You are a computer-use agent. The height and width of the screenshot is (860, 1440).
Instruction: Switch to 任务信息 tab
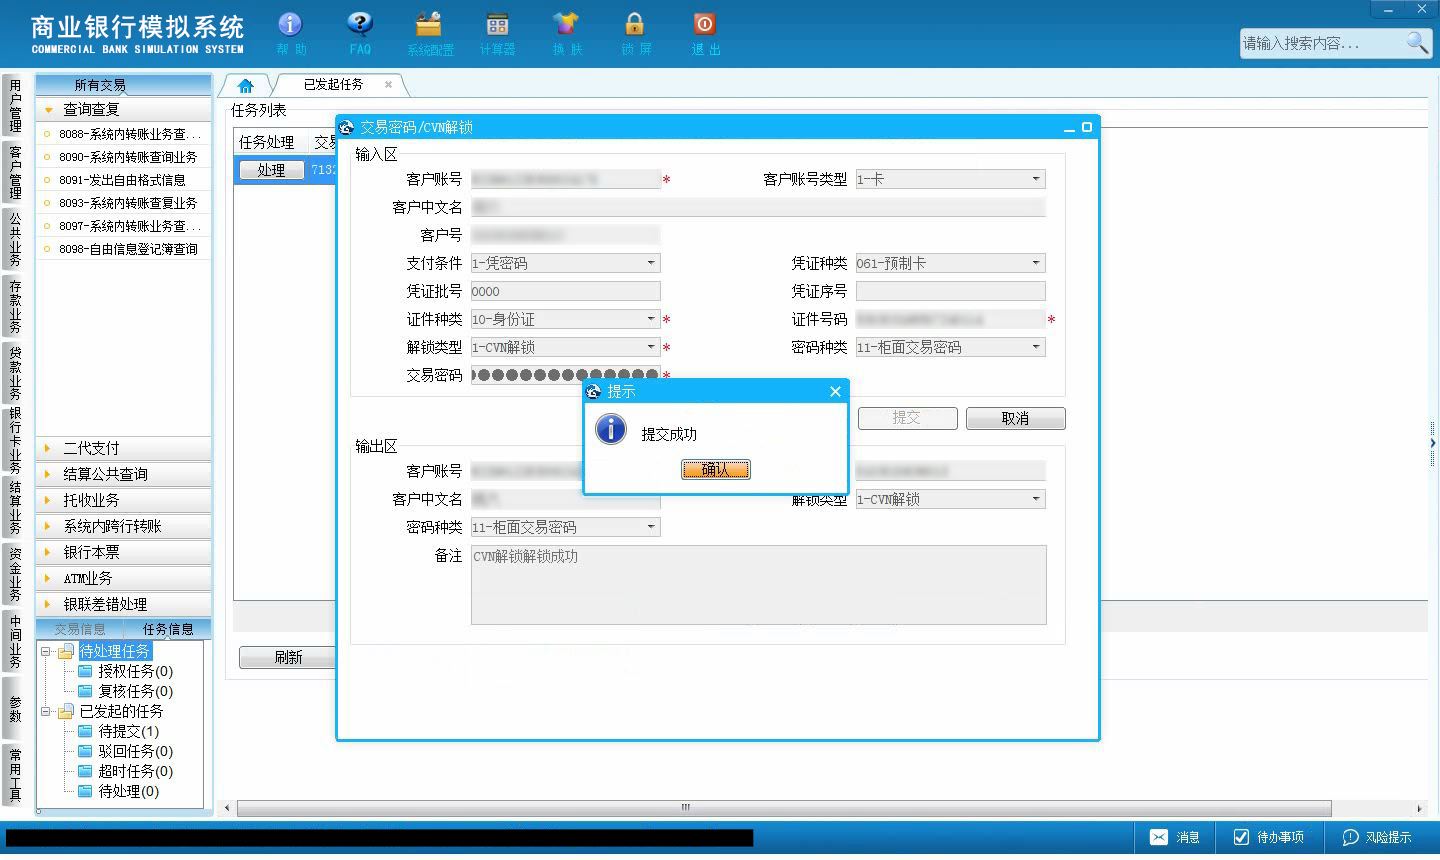coord(168,629)
